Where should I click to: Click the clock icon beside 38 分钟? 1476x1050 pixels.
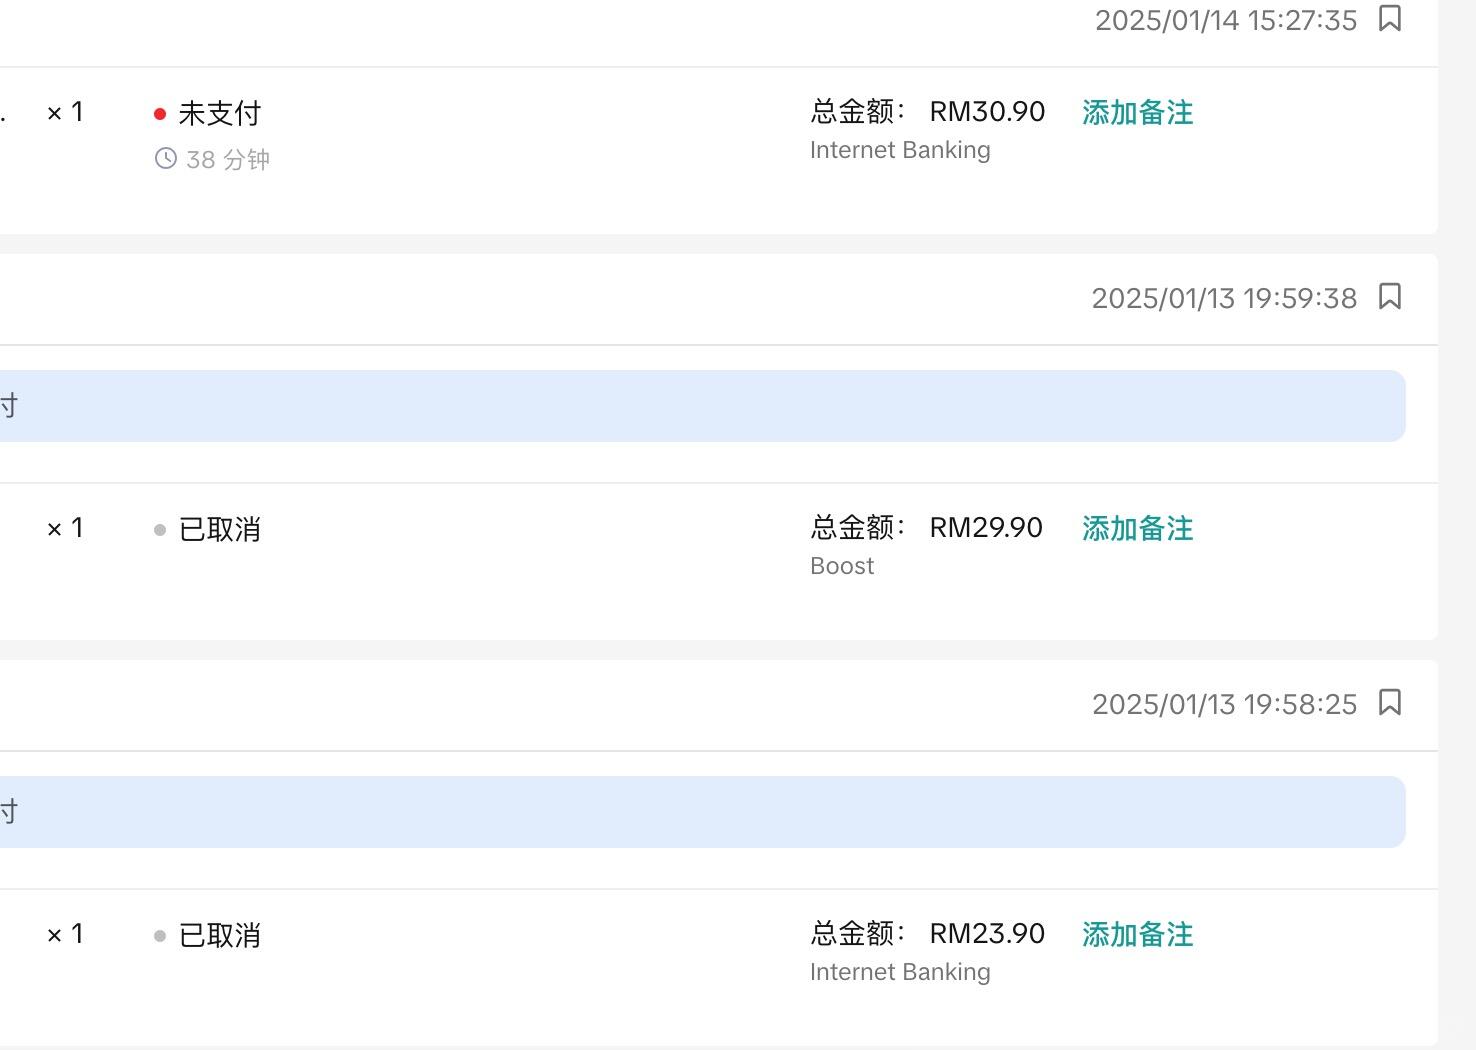(x=166, y=158)
